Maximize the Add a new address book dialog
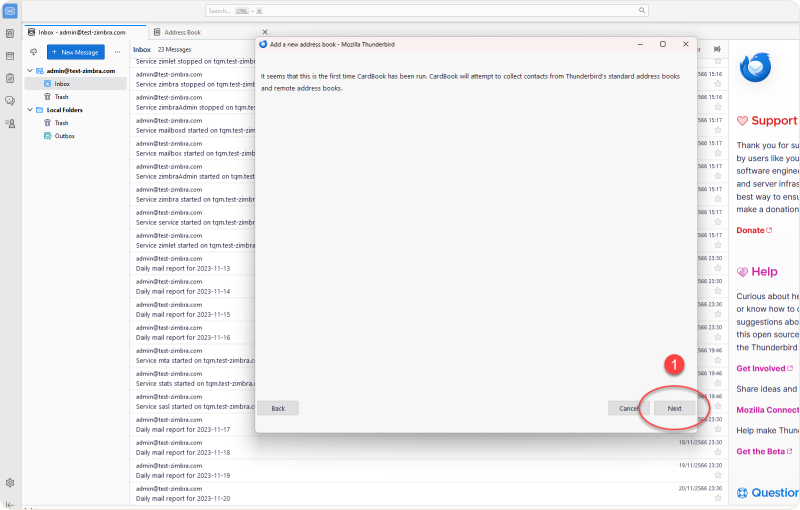The image size is (800, 510). 663,44
